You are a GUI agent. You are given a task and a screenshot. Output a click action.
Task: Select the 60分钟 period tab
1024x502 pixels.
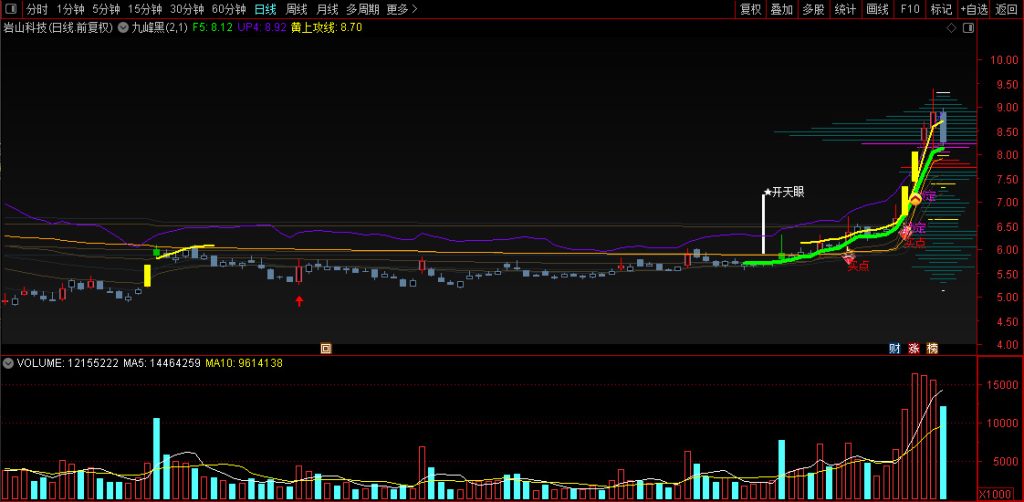point(229,9)
